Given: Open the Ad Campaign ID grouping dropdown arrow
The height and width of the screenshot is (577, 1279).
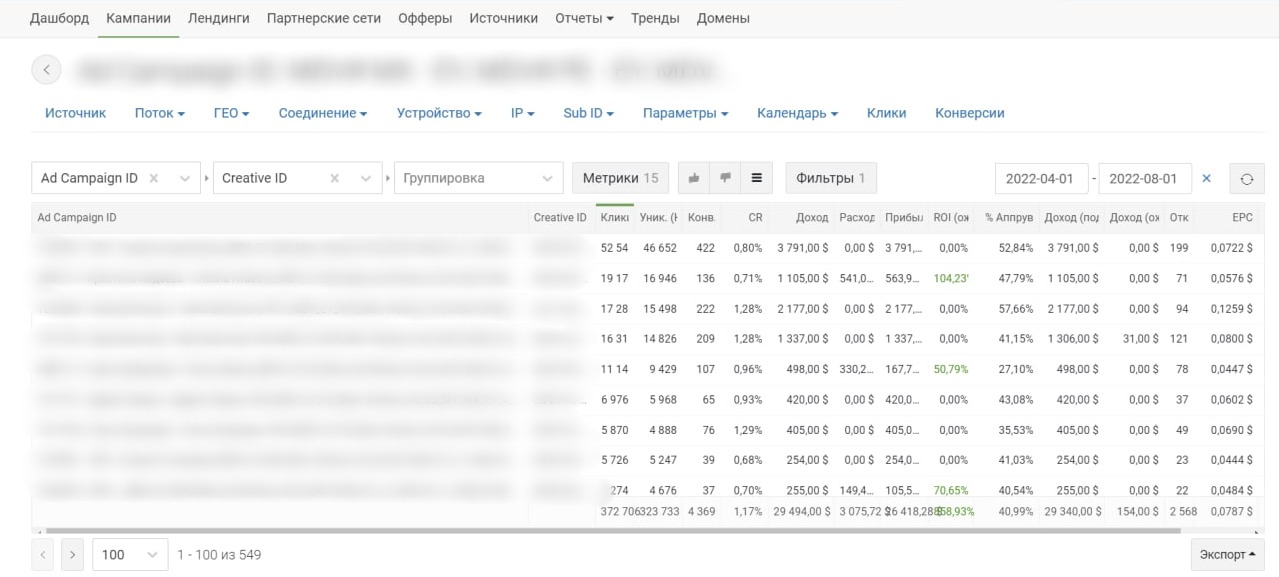Looking at the screenshot, I should tap(185, 178).
